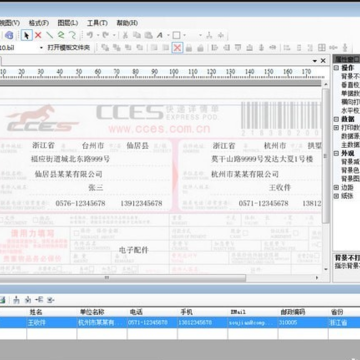
Task: Click the bring to front layer icon
Action: point(105,48)
